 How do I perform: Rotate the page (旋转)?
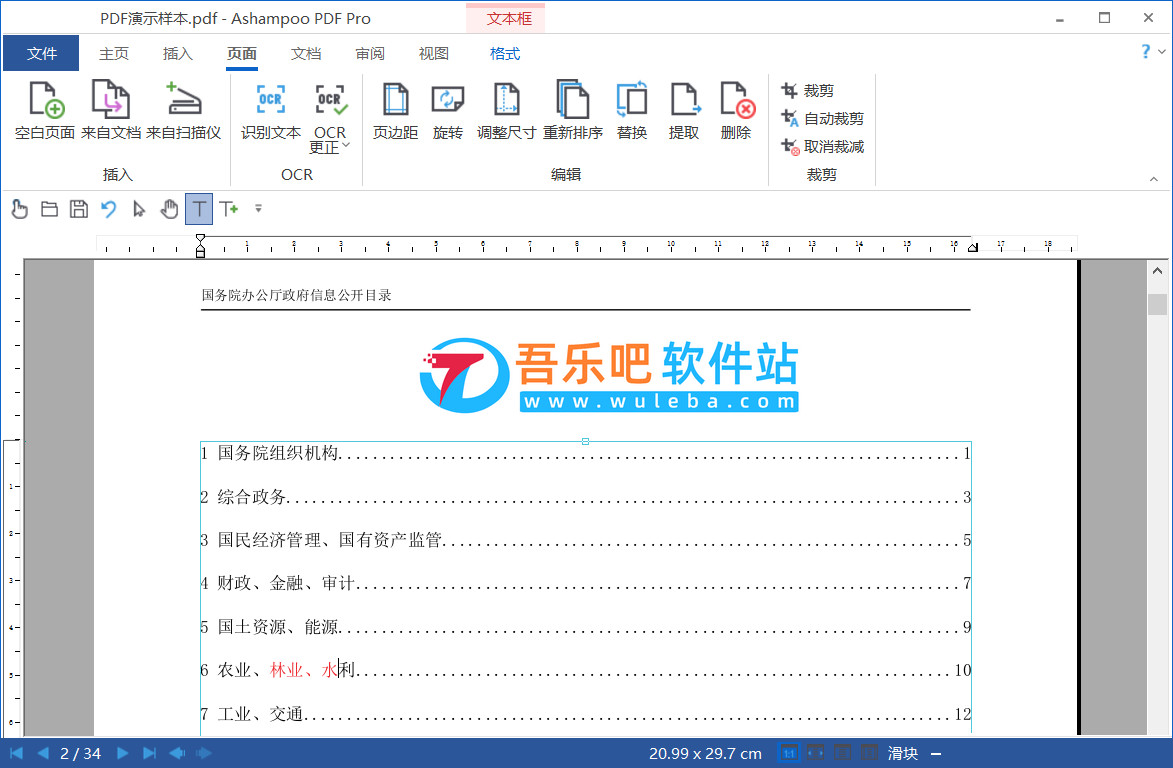click(x=447, y=111)
